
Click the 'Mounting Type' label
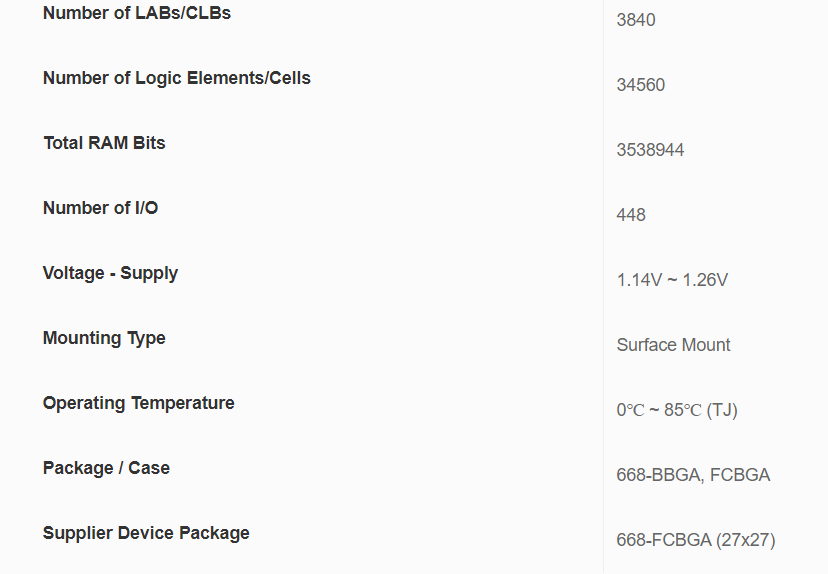point(104,338)
